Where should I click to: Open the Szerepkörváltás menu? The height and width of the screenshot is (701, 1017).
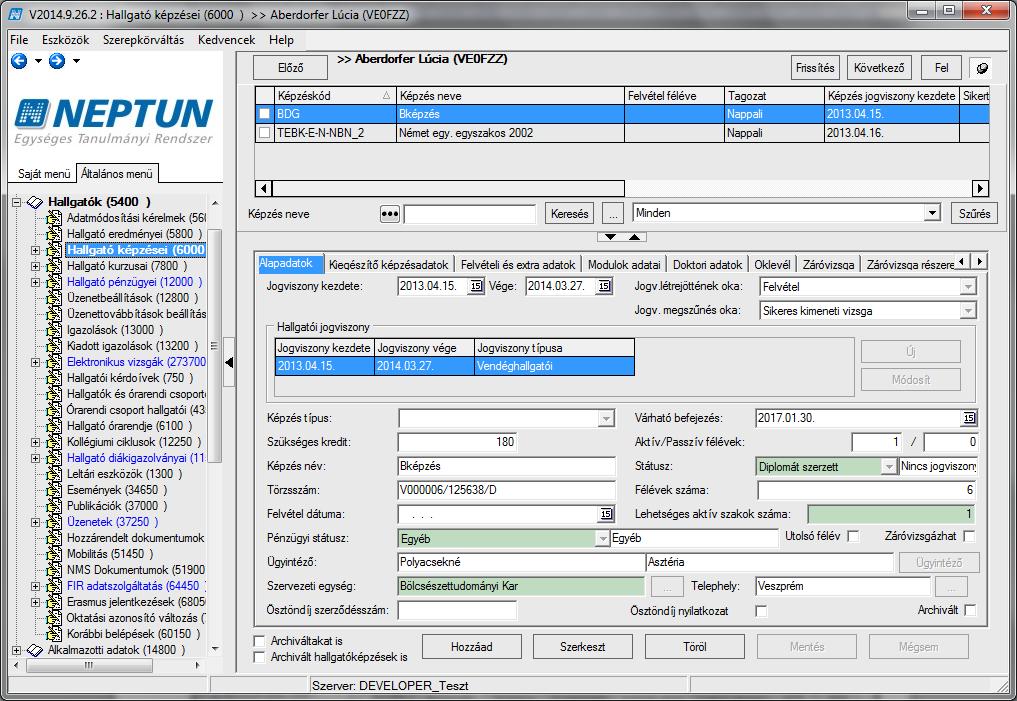143,40
